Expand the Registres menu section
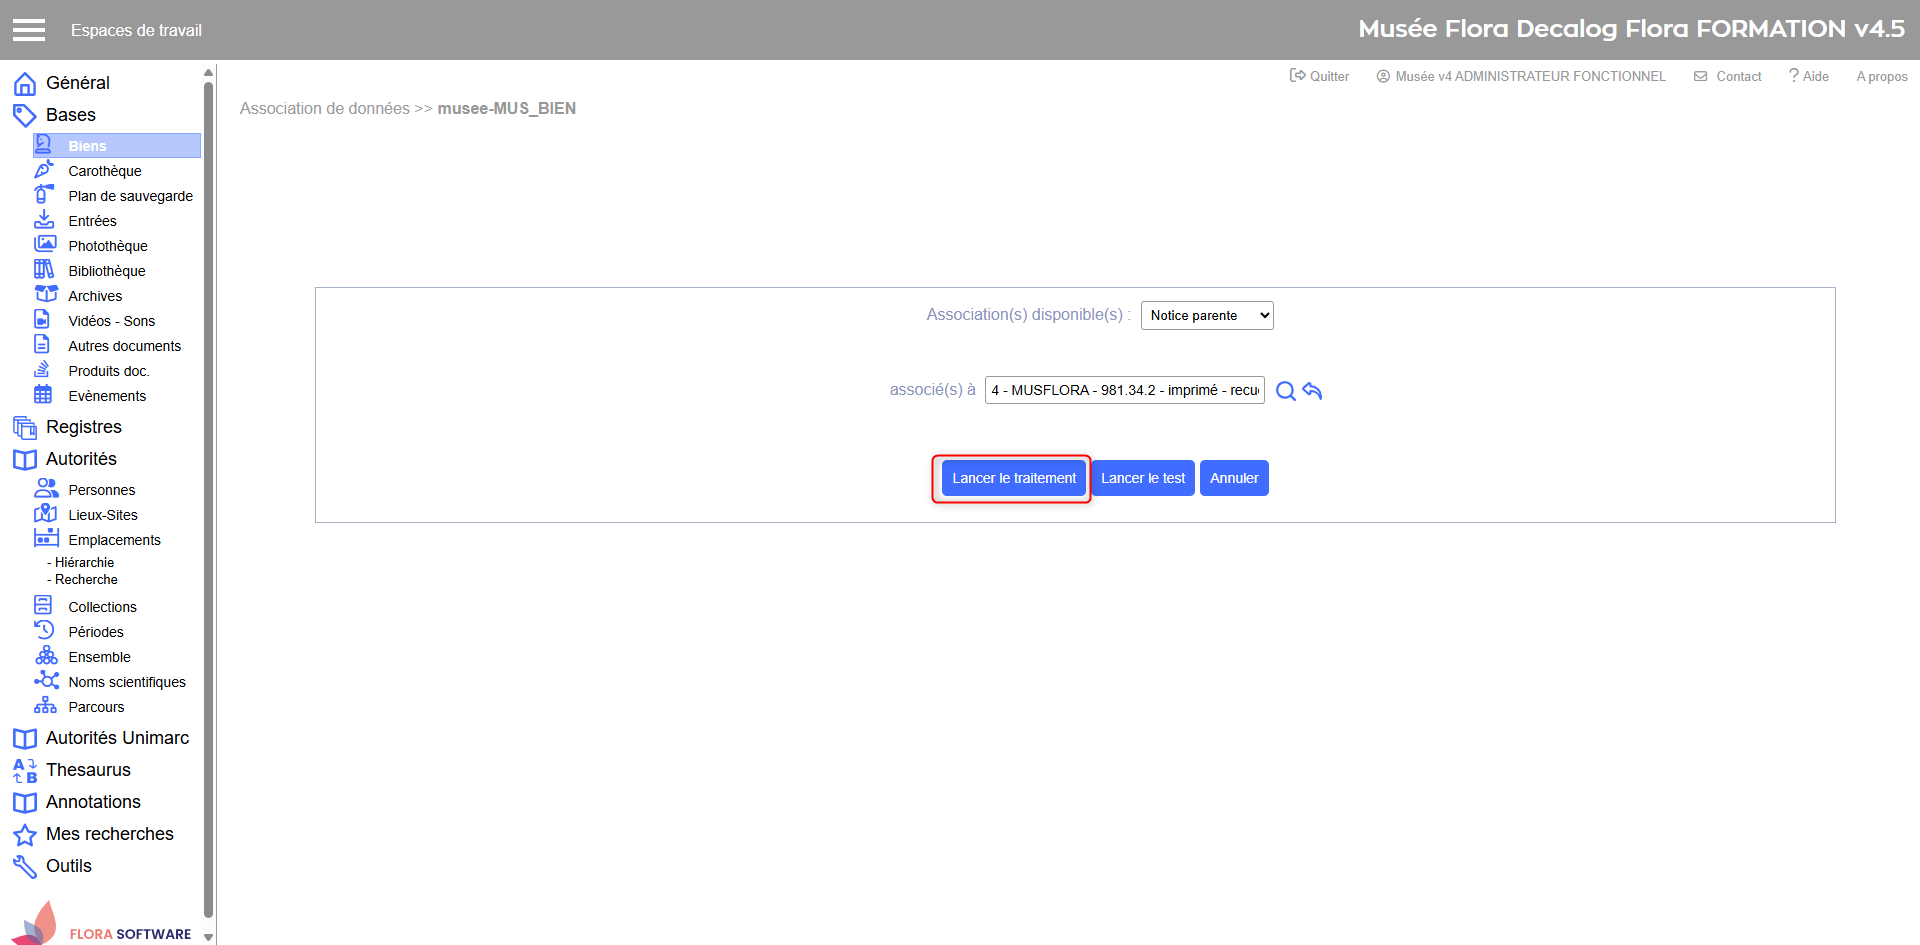 [84, 427]
